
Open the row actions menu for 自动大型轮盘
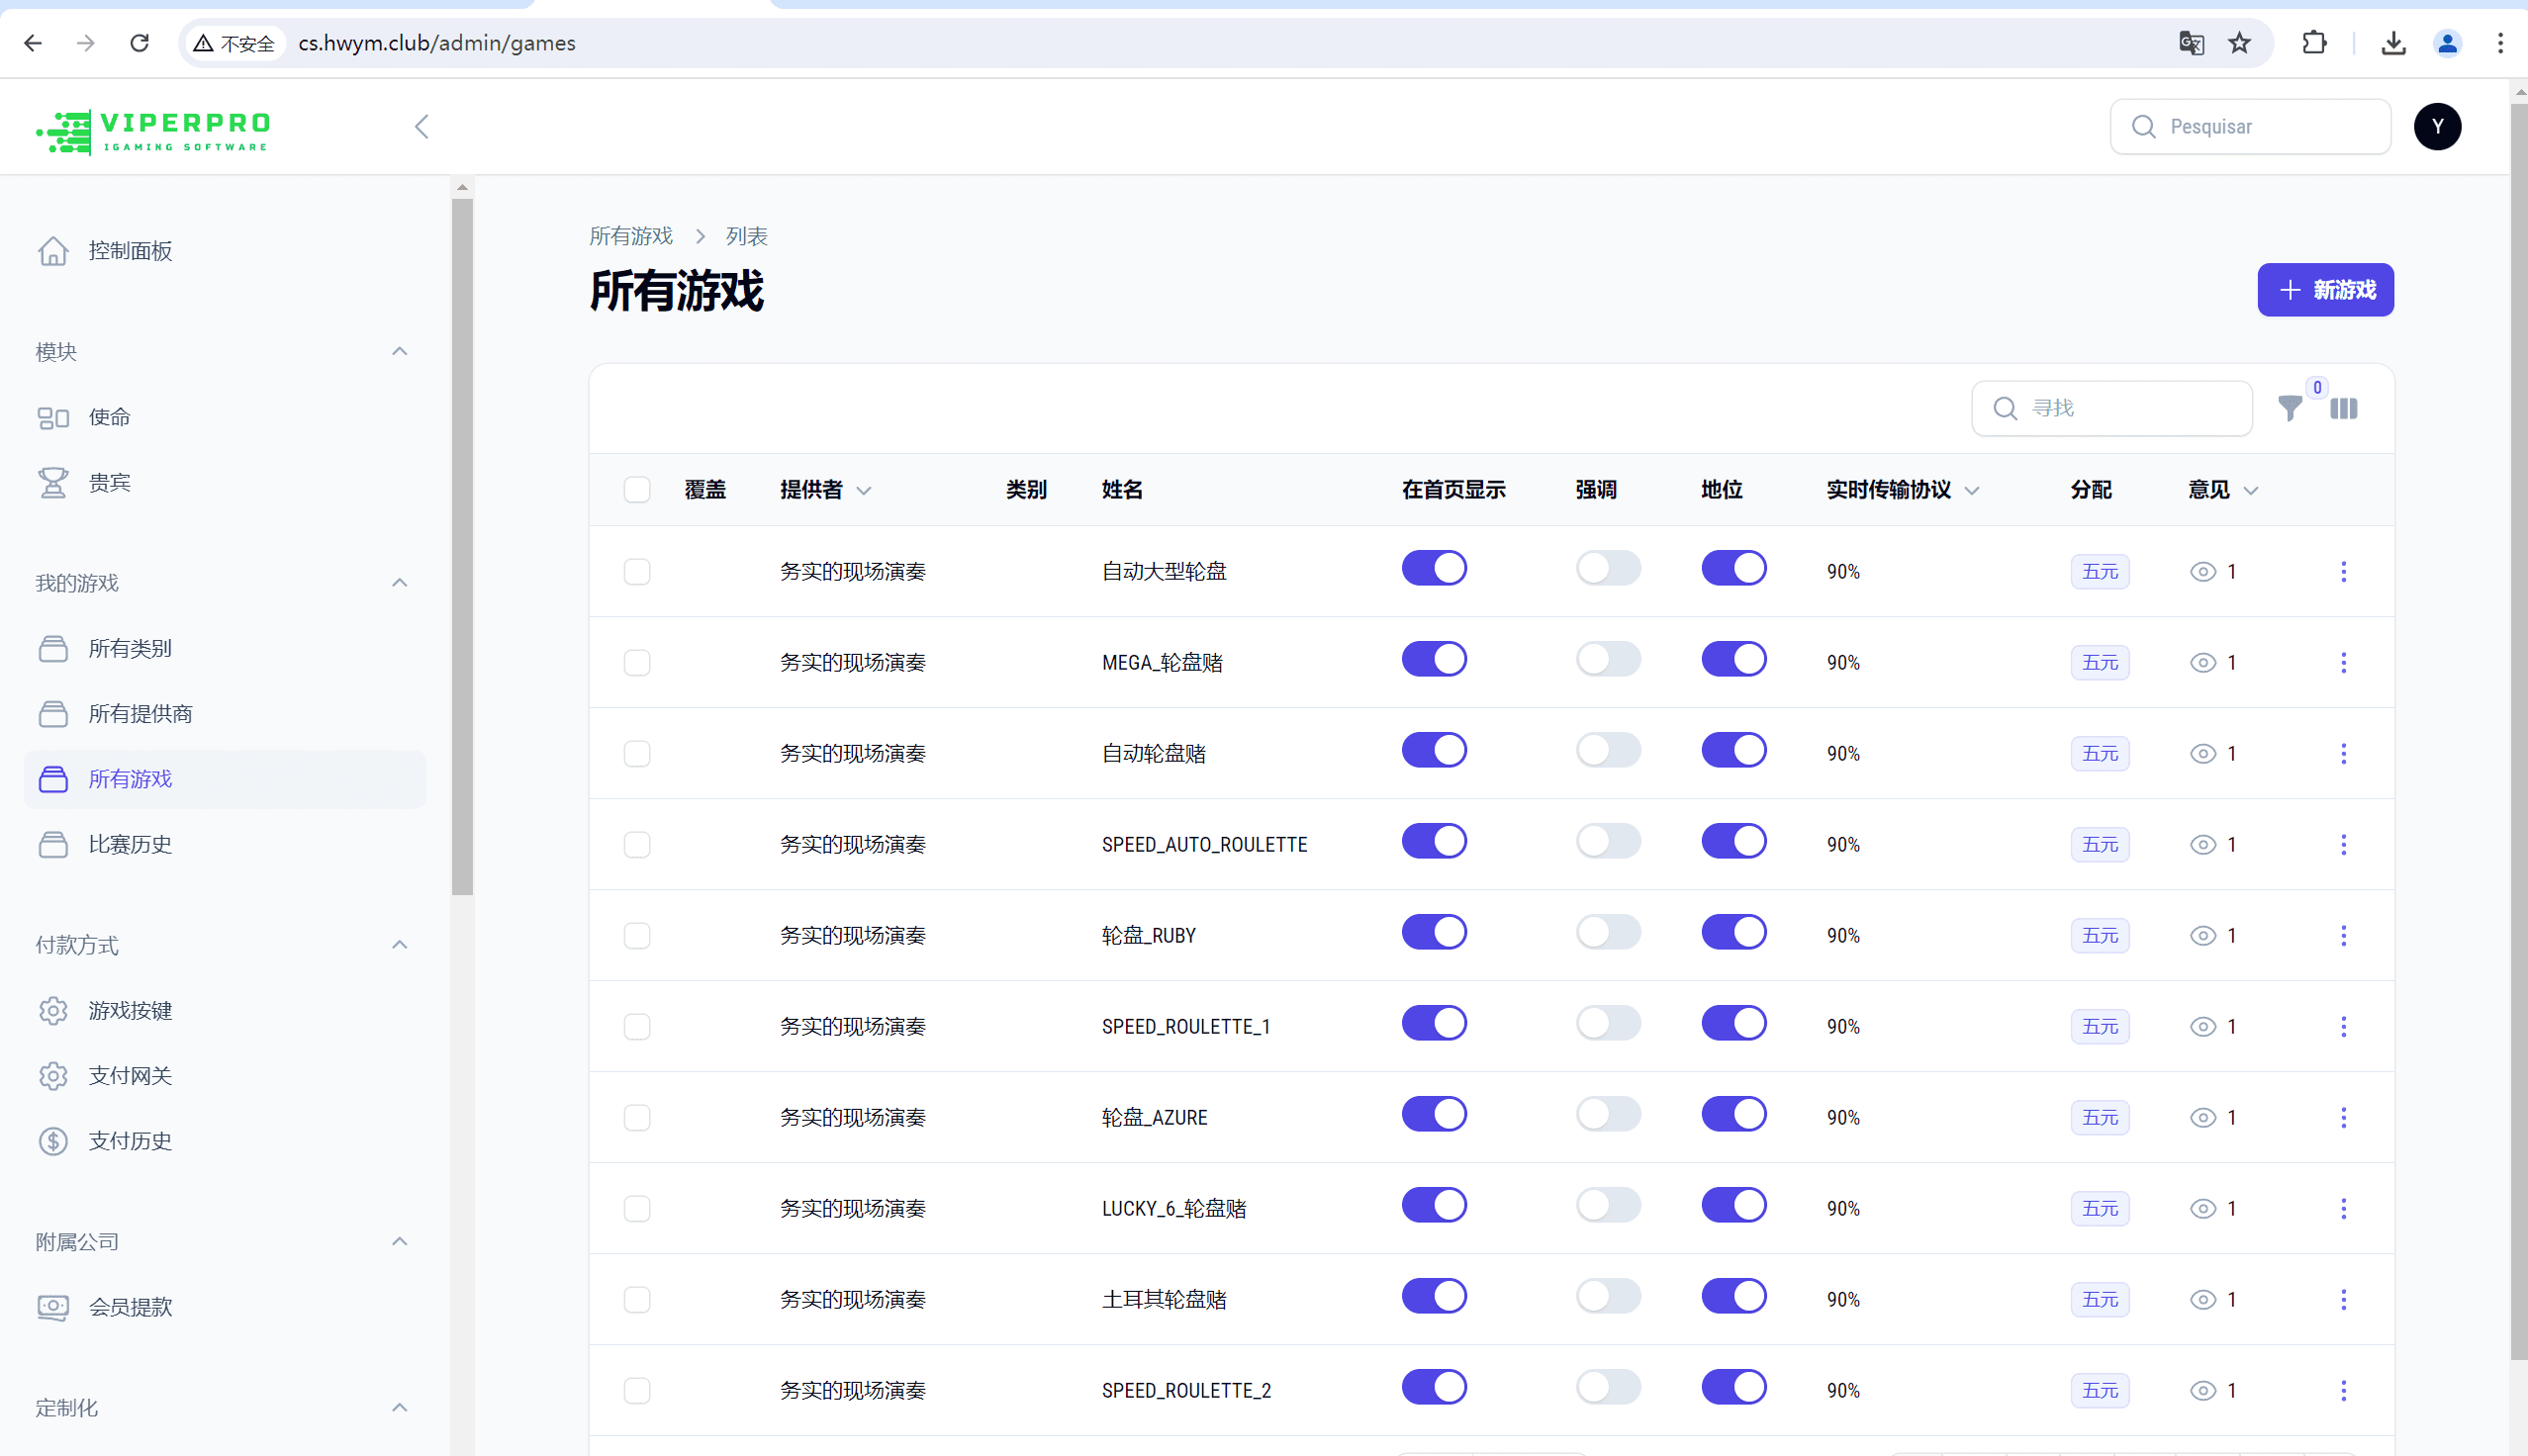pyautogui.click(x=2343, y=571)
